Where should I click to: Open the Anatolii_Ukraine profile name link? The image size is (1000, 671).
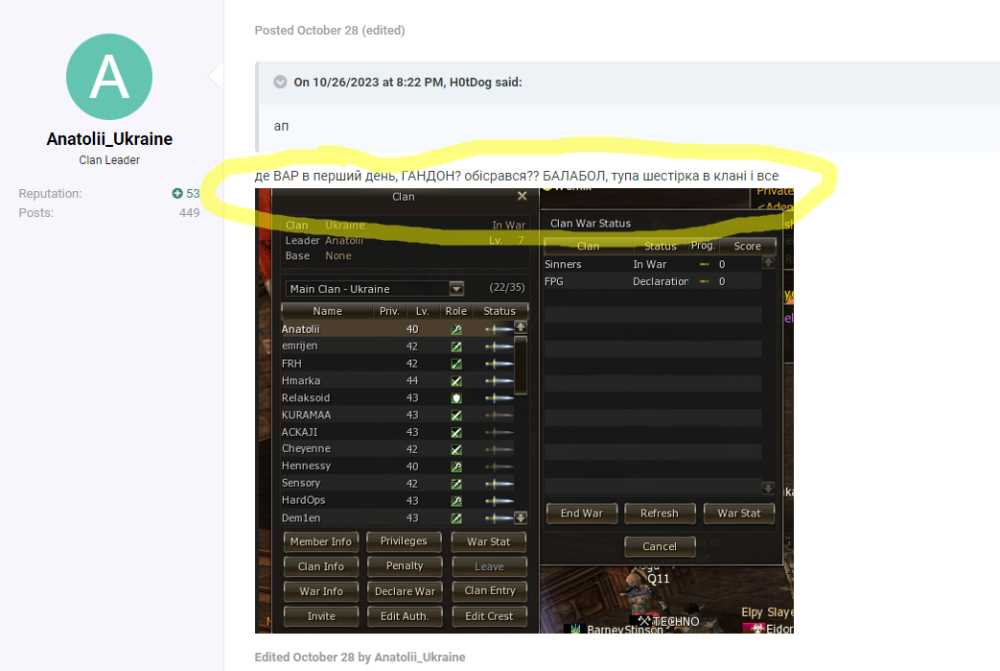tap(109, 139)
